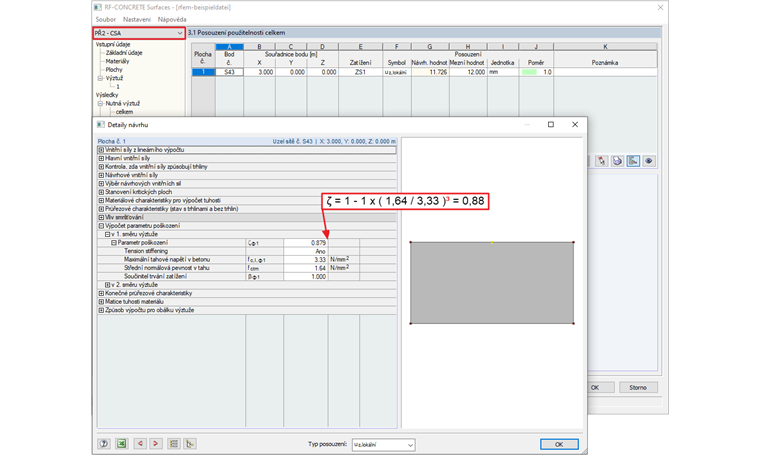Select Plochy in navigator tree

click(114, 70)
